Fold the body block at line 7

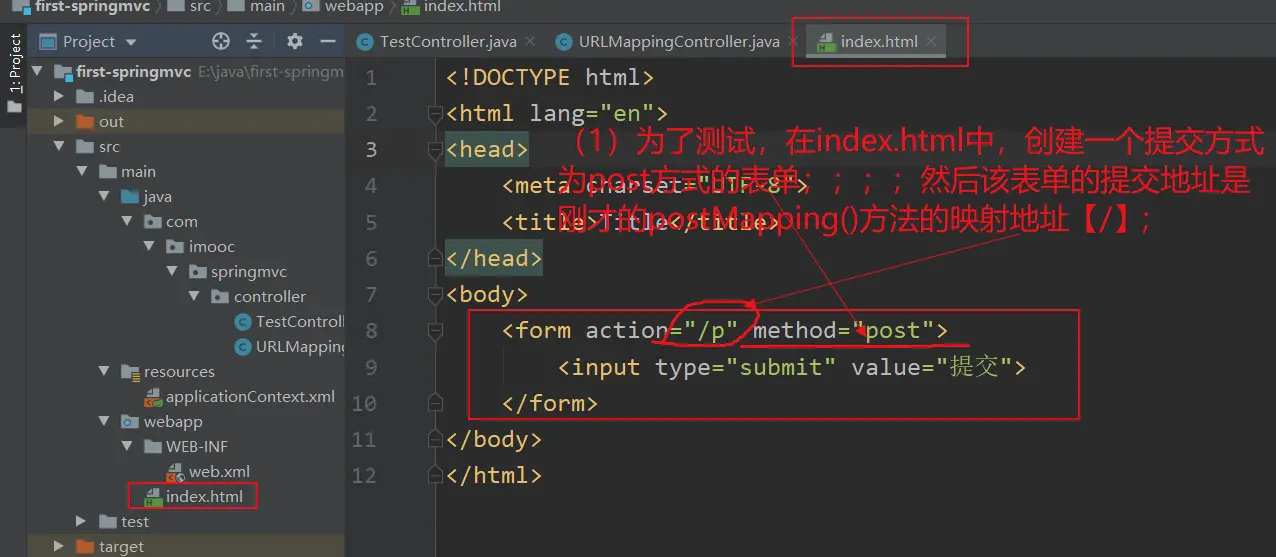(x=434, y=294)
